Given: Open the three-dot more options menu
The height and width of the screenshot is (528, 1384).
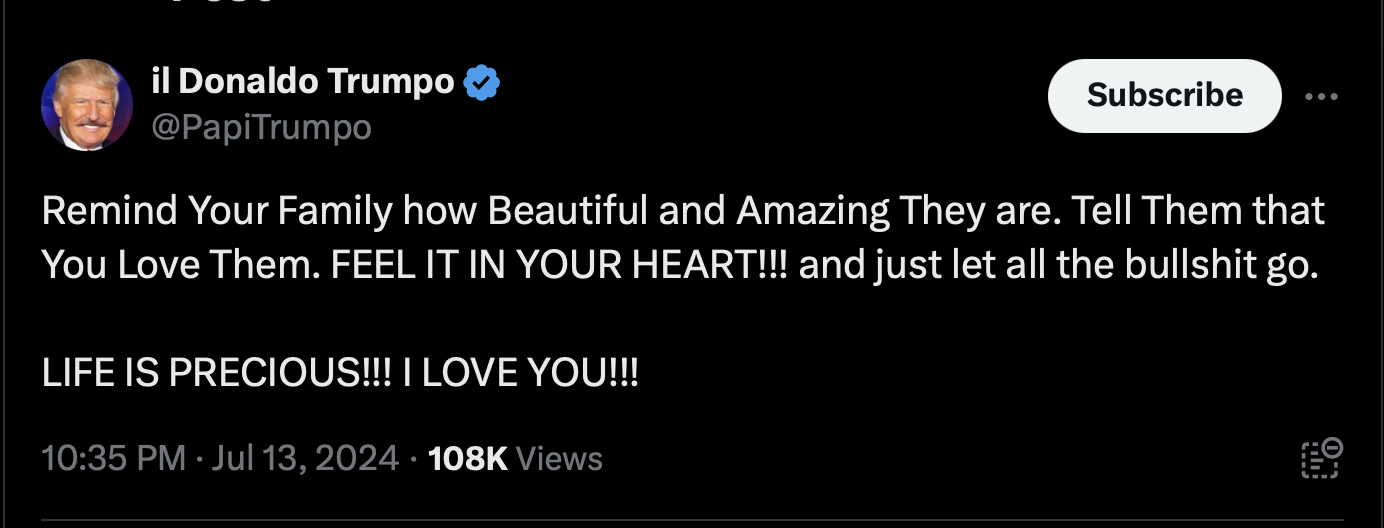Looking at the screenshot, I should (x=1322, y=97).
